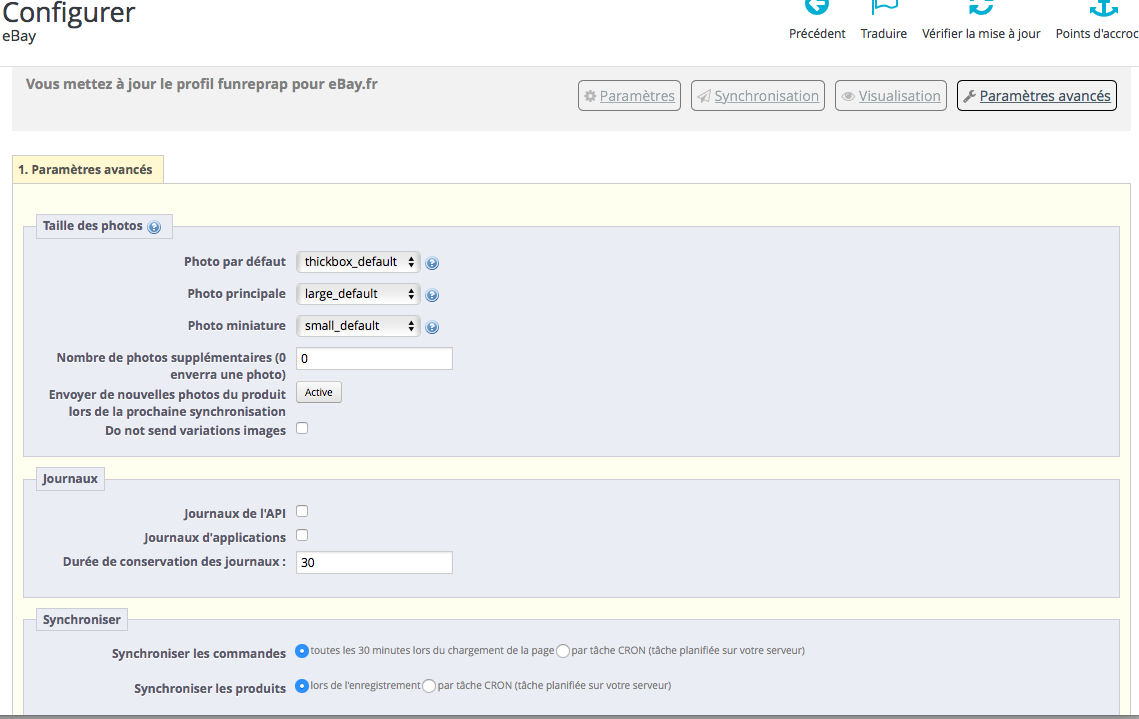Show help for Photo principale
The height and width of the screenshot is (719, 1139).
click(432, 295)
